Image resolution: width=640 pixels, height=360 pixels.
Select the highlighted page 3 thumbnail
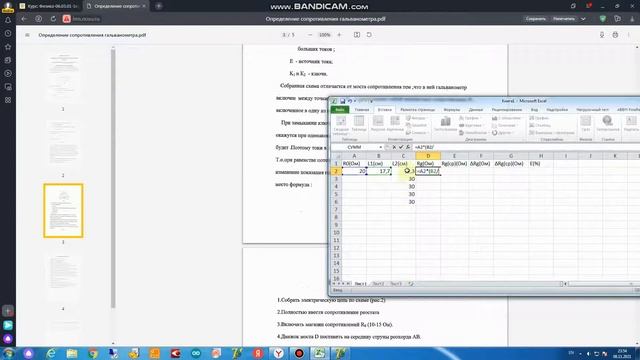point(63,211)
